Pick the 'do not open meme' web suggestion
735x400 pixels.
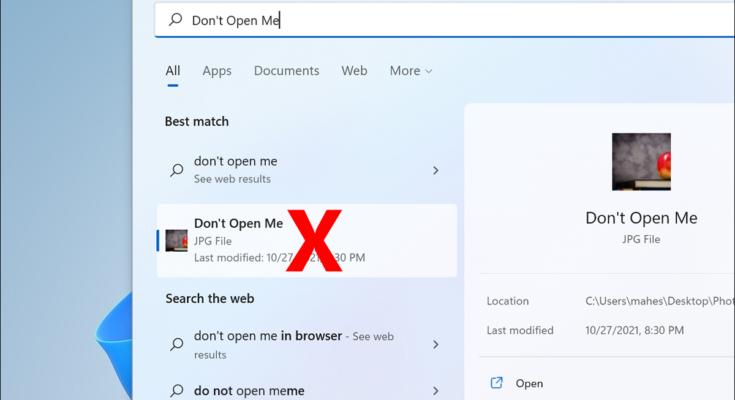click(250, 390)
